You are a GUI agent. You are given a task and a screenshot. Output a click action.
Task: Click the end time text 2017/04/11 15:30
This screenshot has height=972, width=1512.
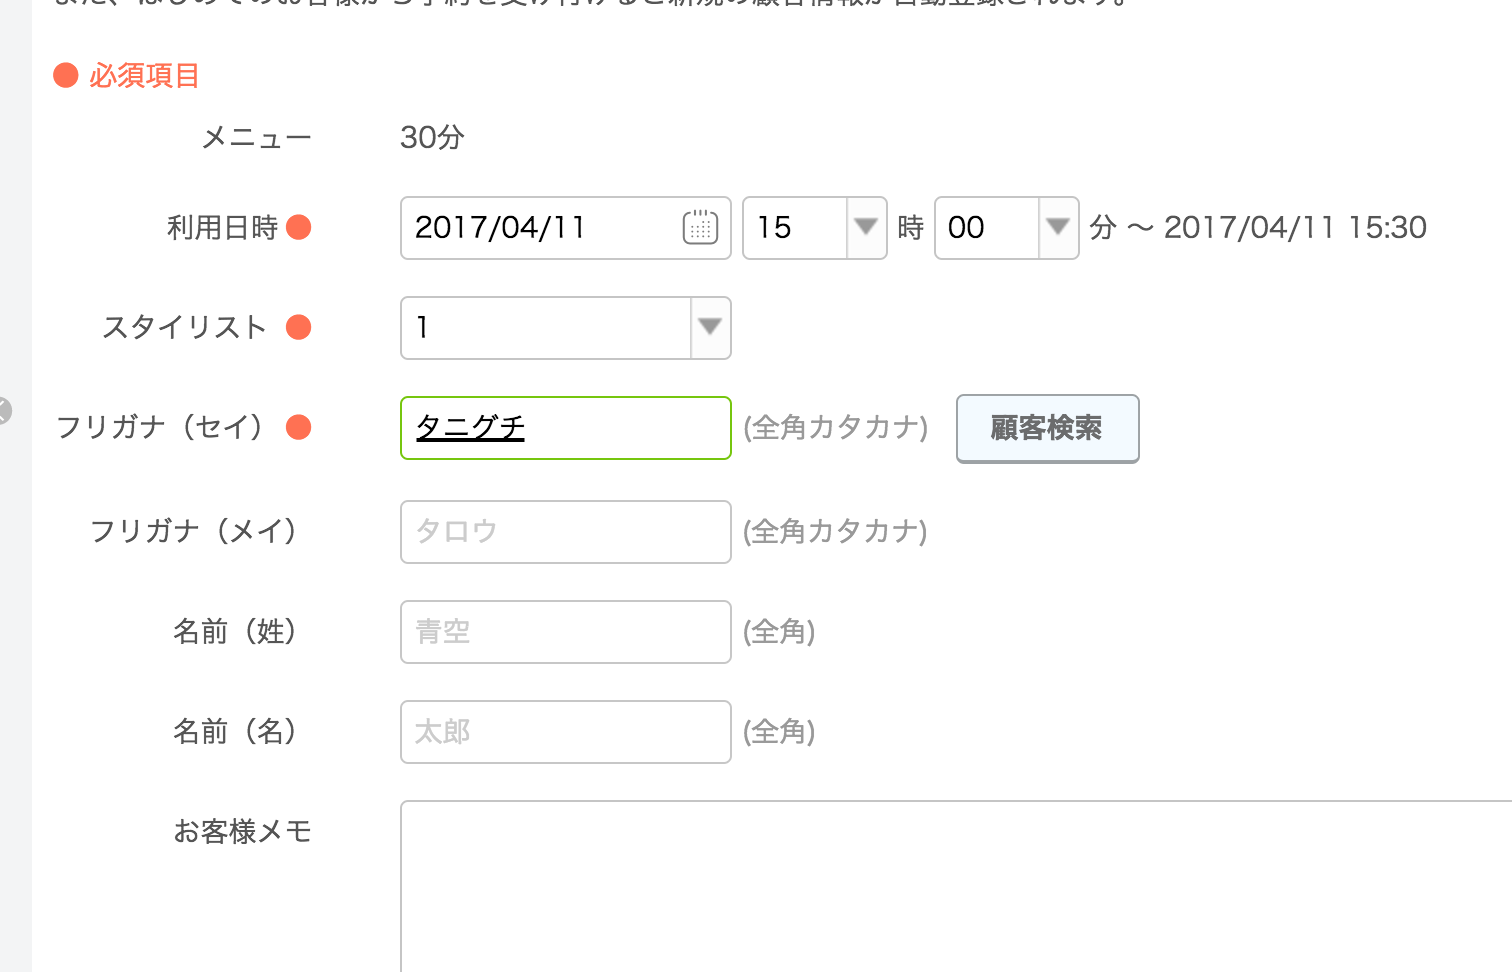click(x=1295, y=228)
